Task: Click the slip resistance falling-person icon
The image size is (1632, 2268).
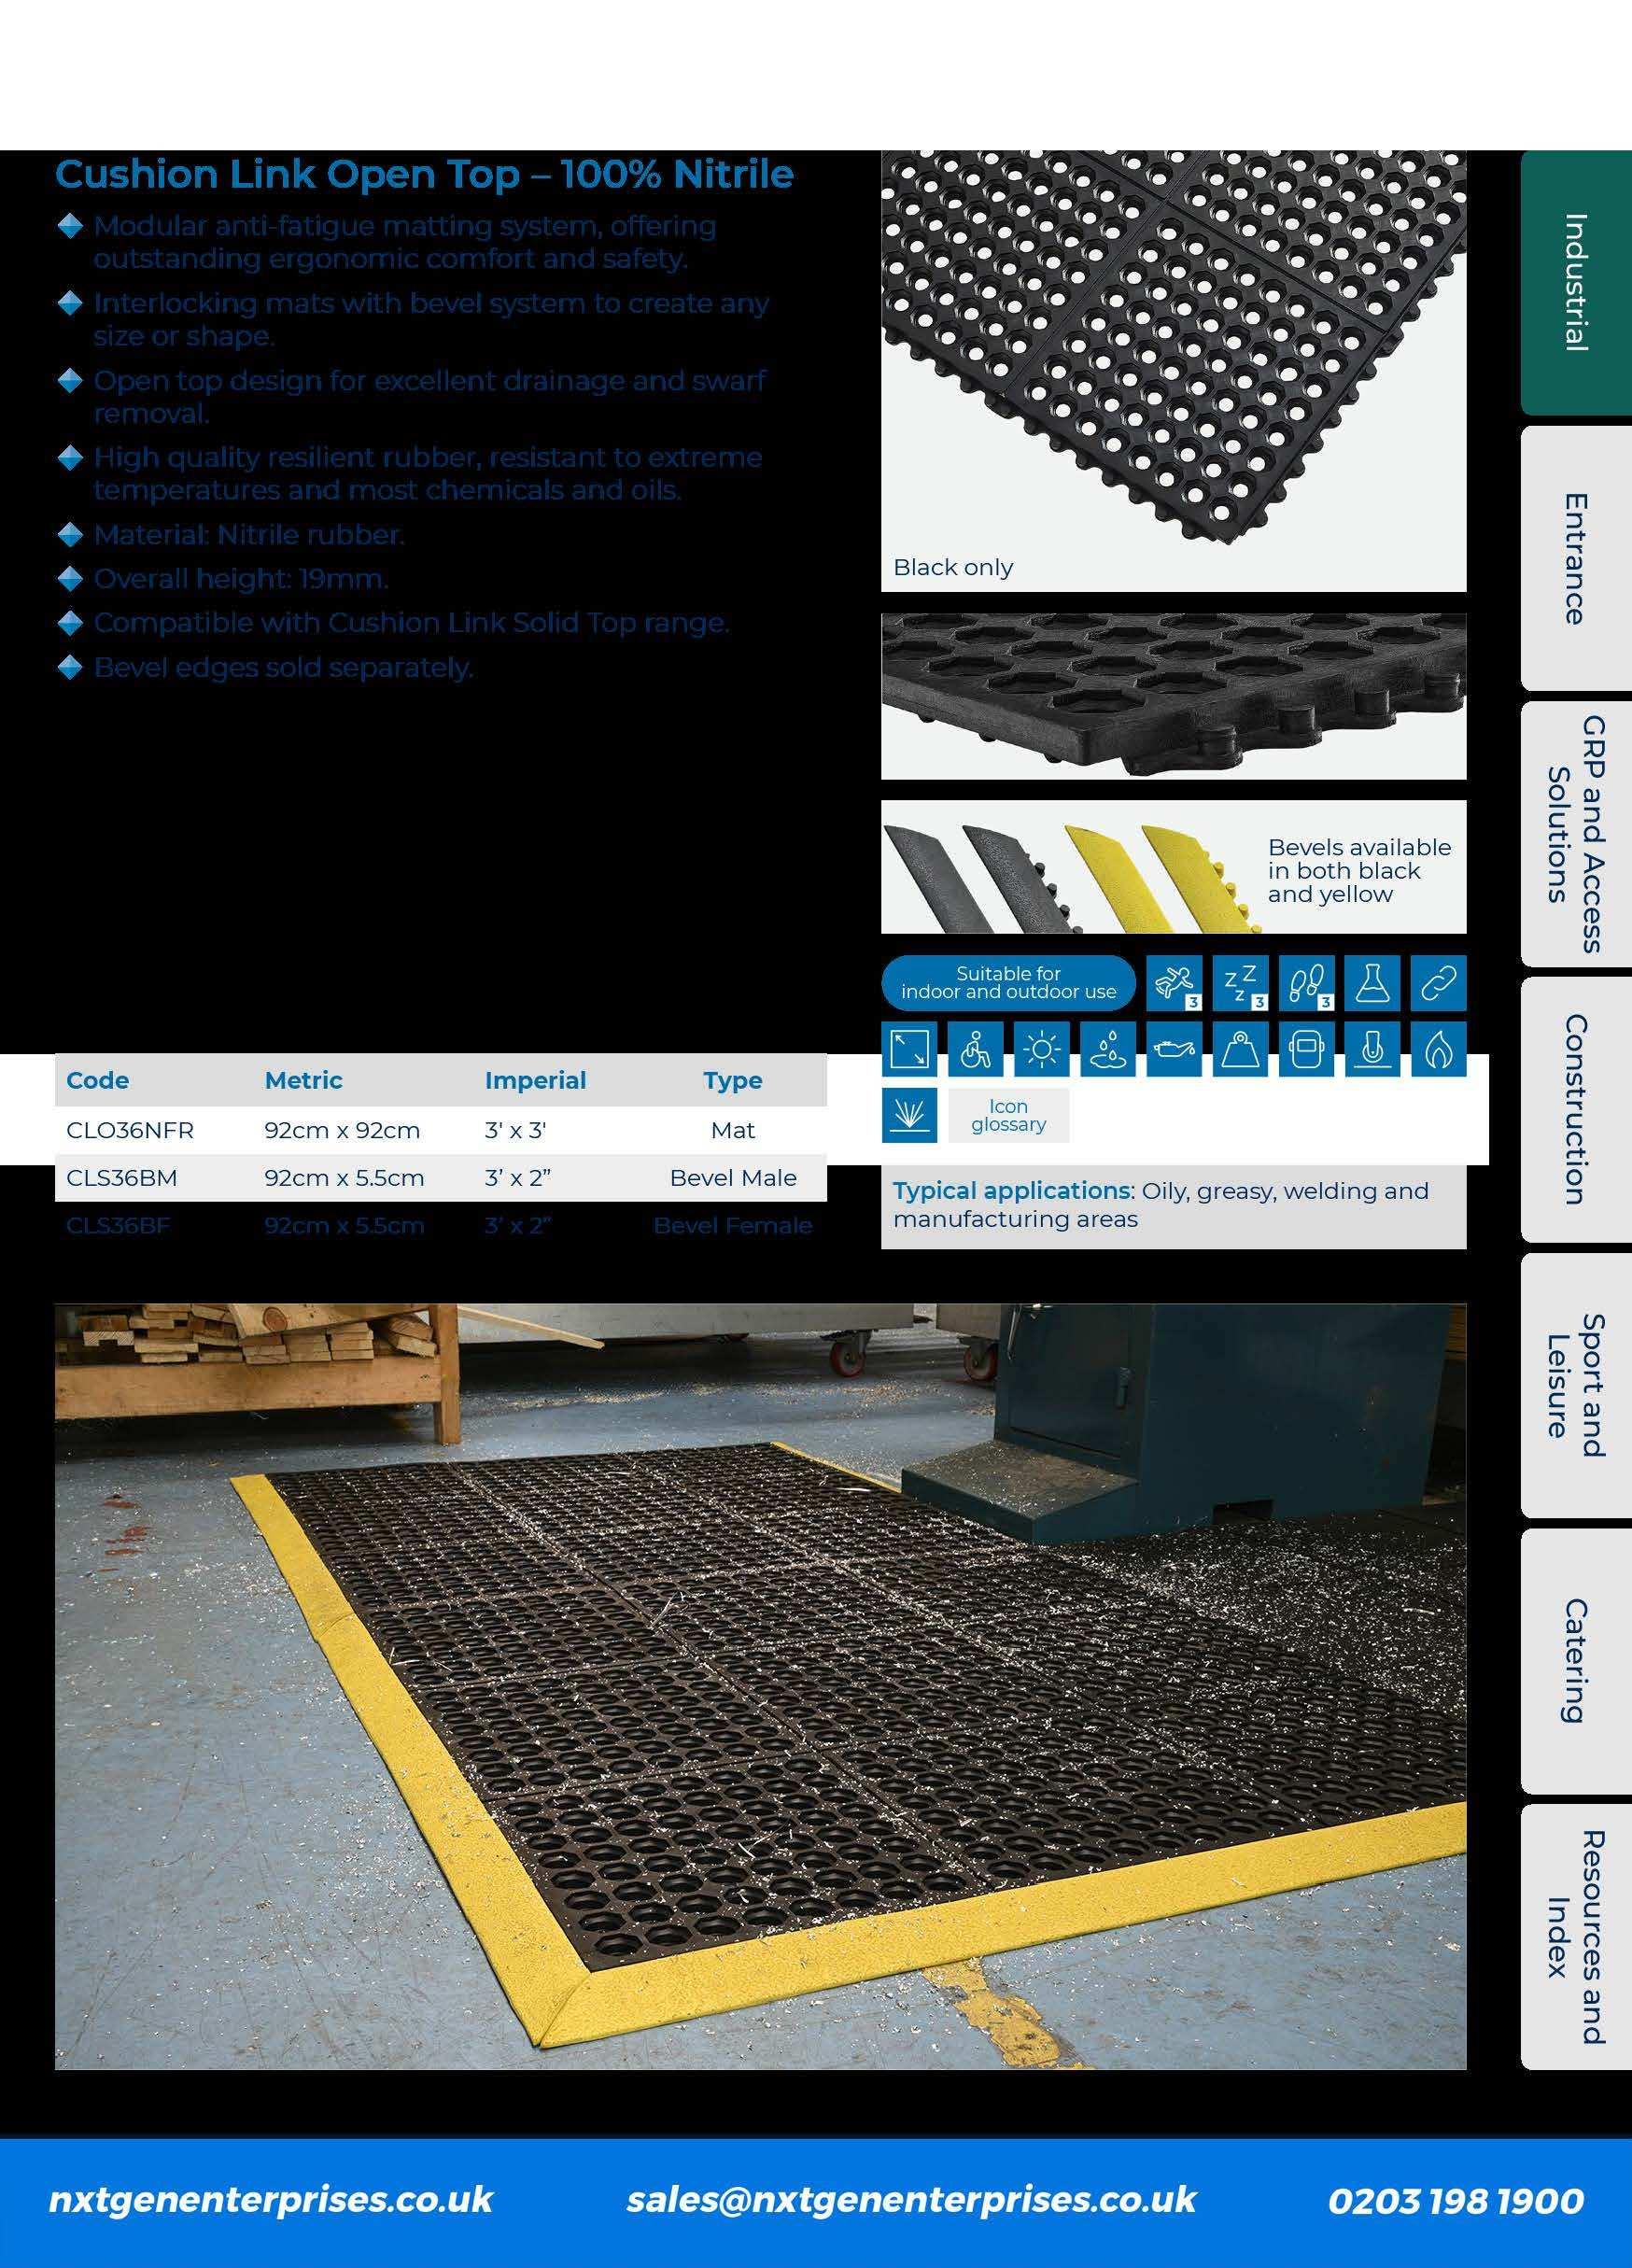Action: 1173,983
